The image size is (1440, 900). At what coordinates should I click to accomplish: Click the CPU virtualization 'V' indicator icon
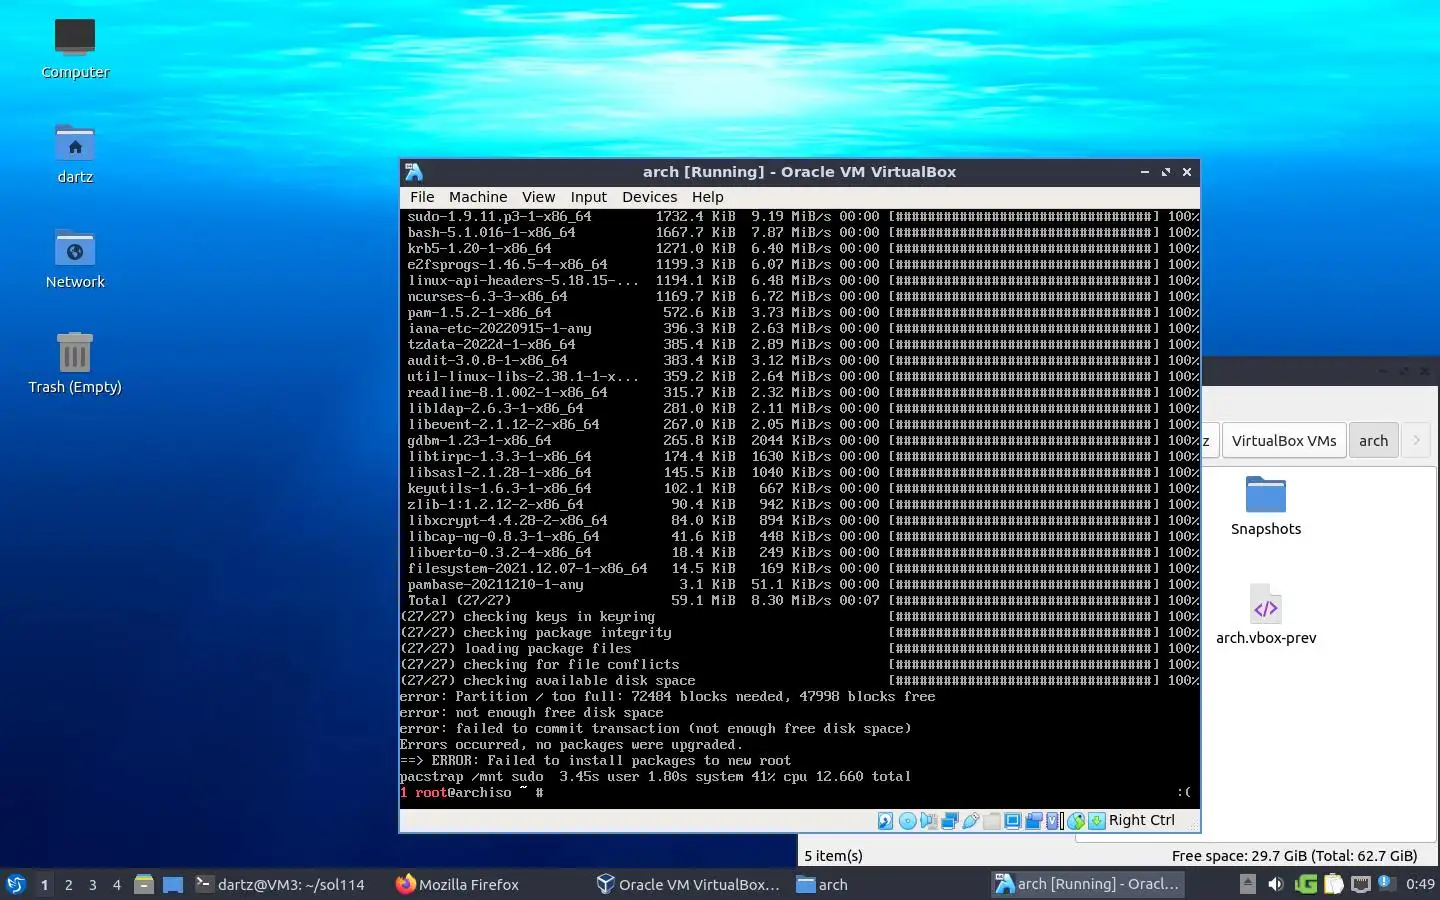[1053, 821]
